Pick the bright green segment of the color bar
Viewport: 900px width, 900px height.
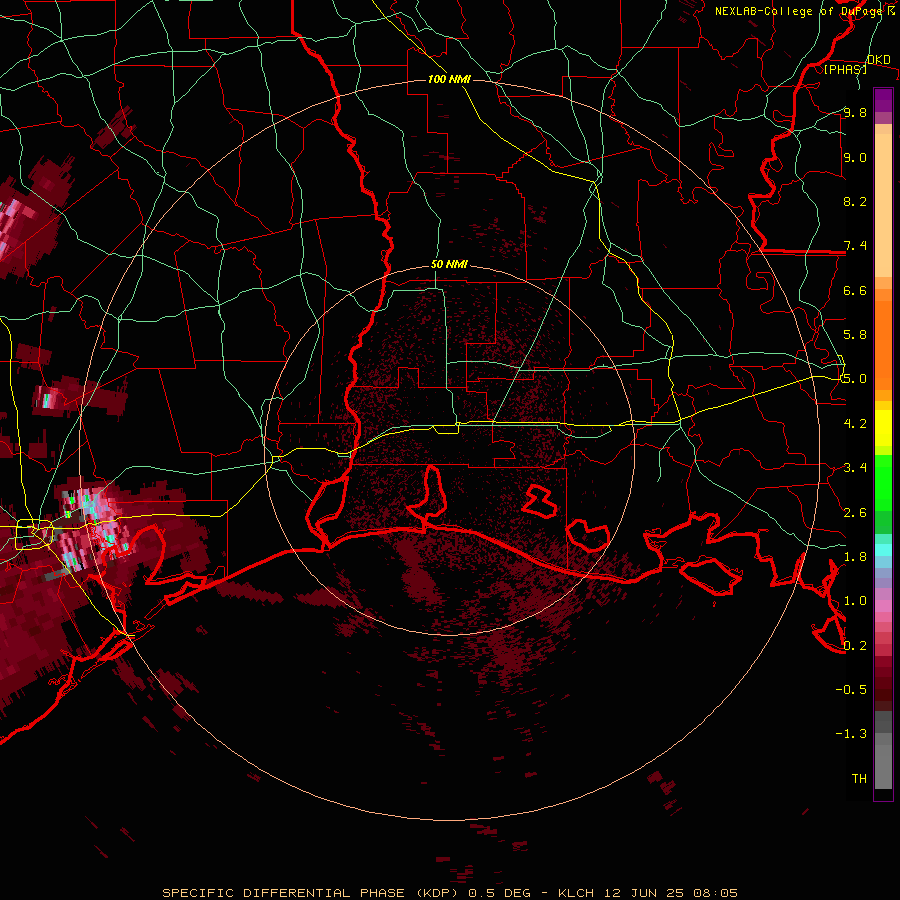click(x=883, y=482)
